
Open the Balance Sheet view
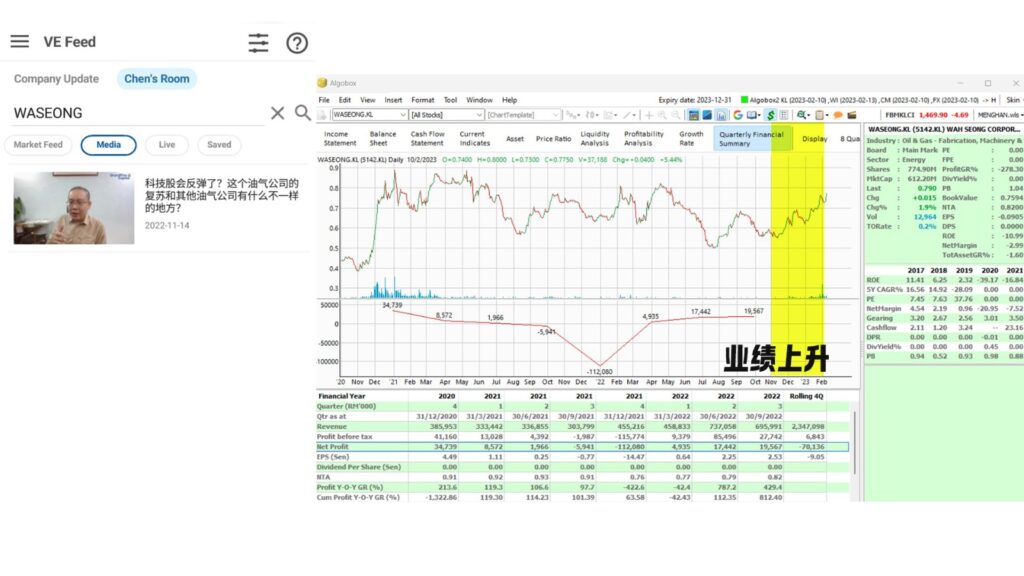383,138
